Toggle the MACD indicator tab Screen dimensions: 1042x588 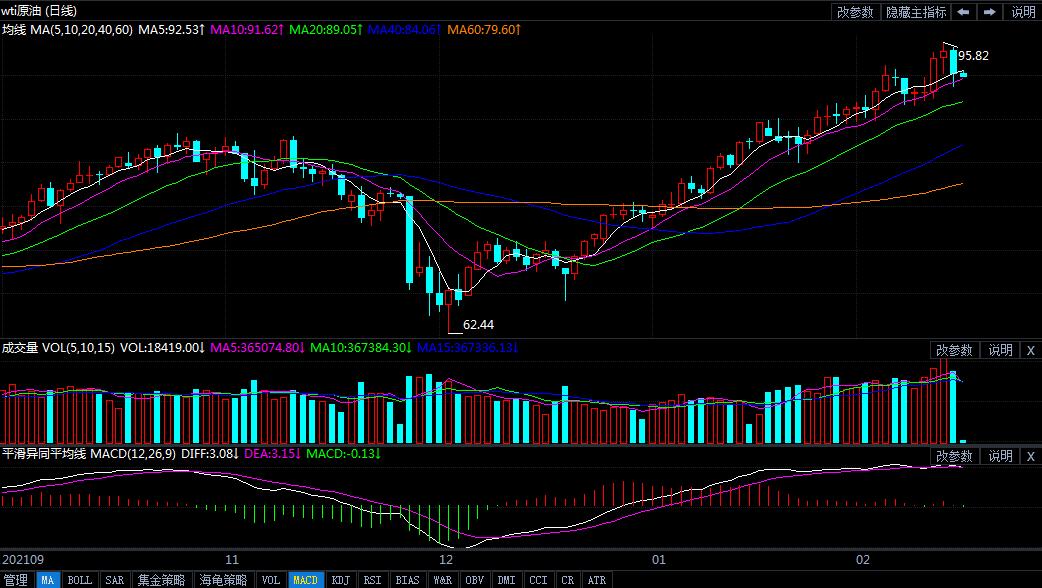tap(305, 580)
